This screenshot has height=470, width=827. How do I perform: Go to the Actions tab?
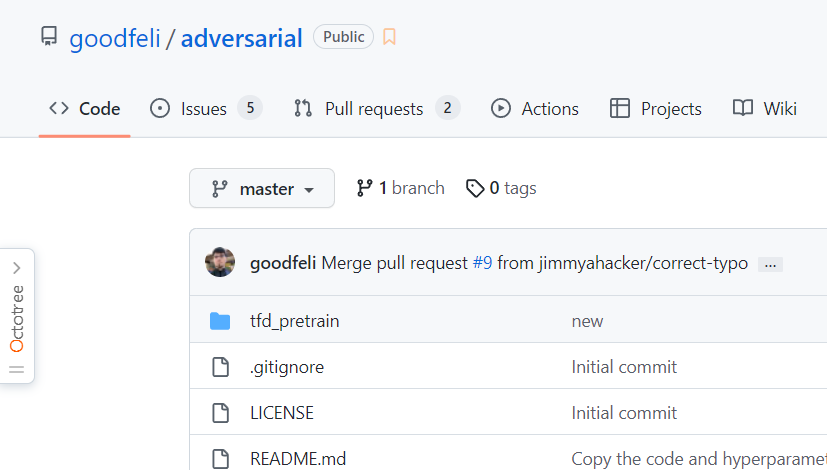[535, 109]
